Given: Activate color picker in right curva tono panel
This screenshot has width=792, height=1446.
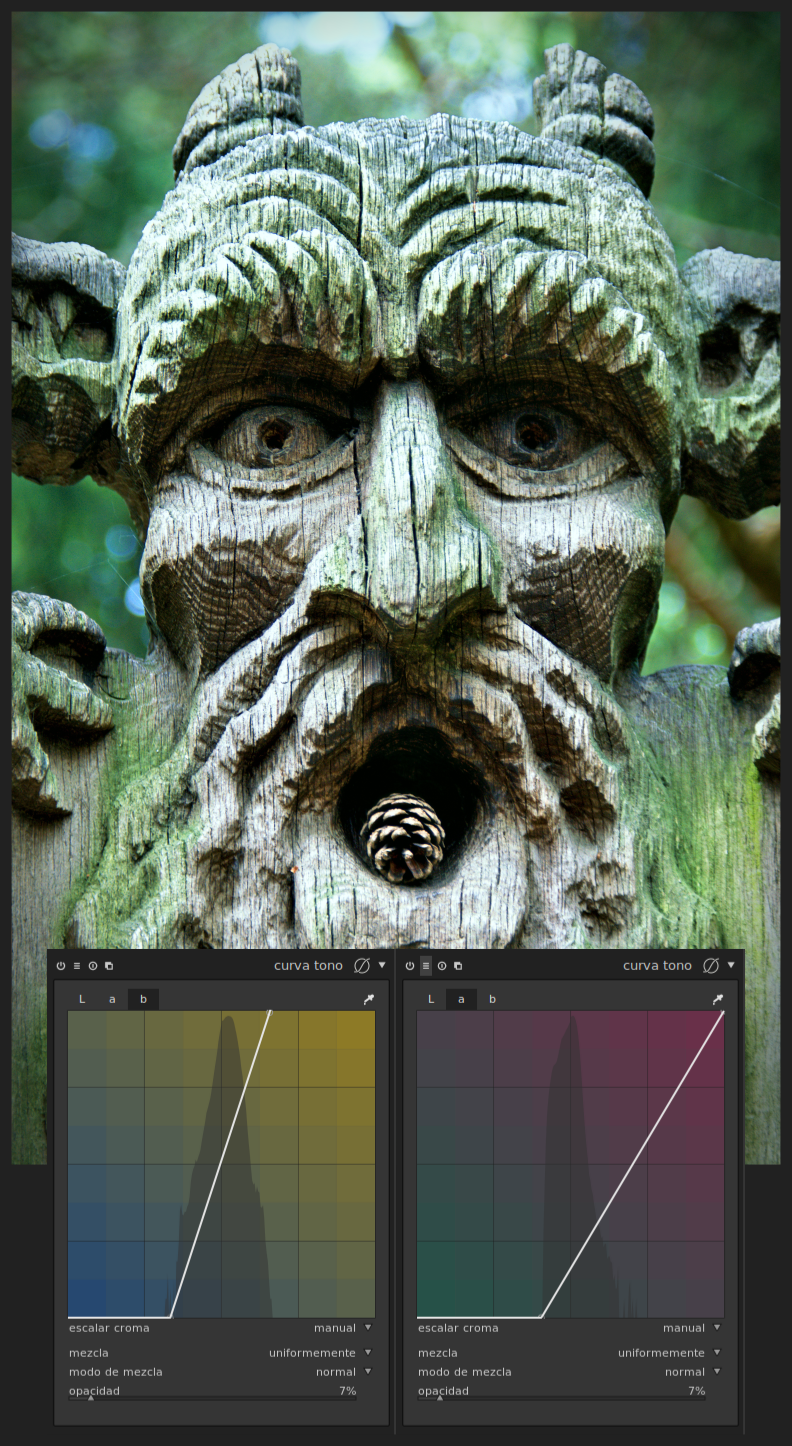Looking at the screenshot, I should point(717,999).
